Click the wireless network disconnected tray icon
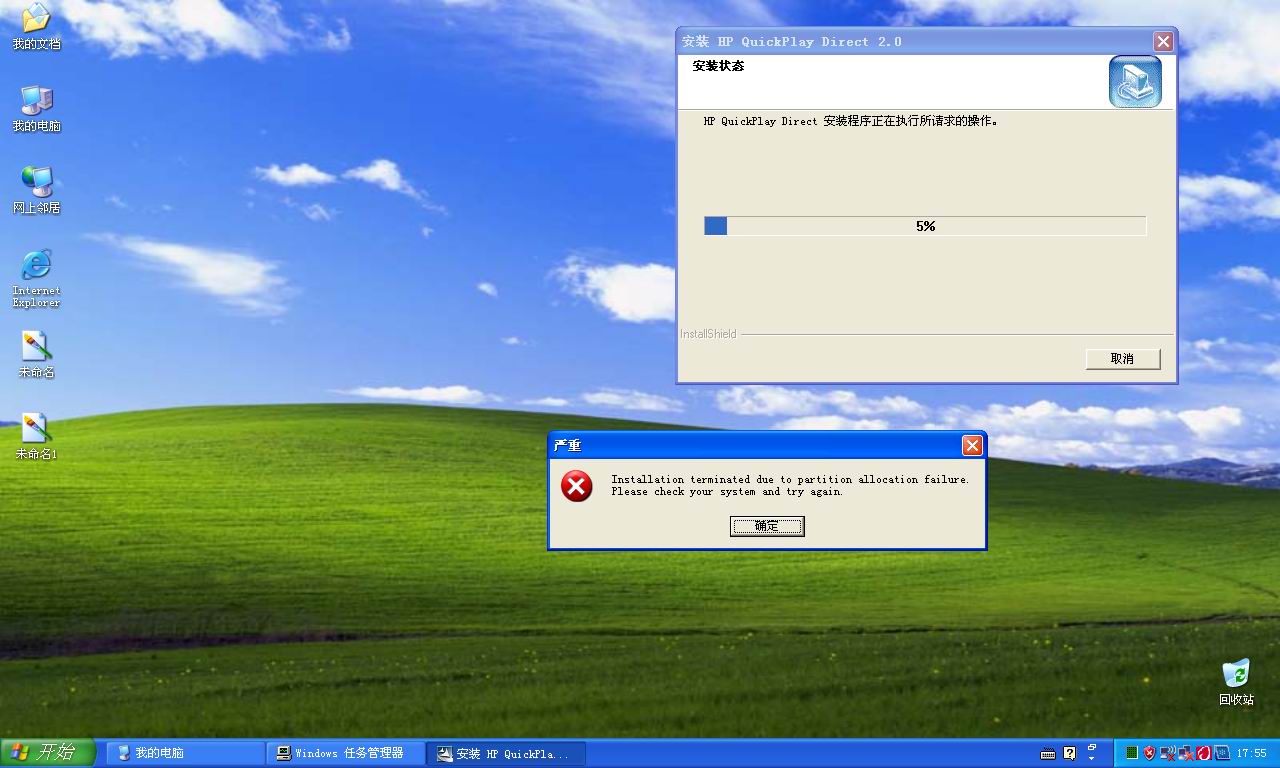 [1168, 753]
